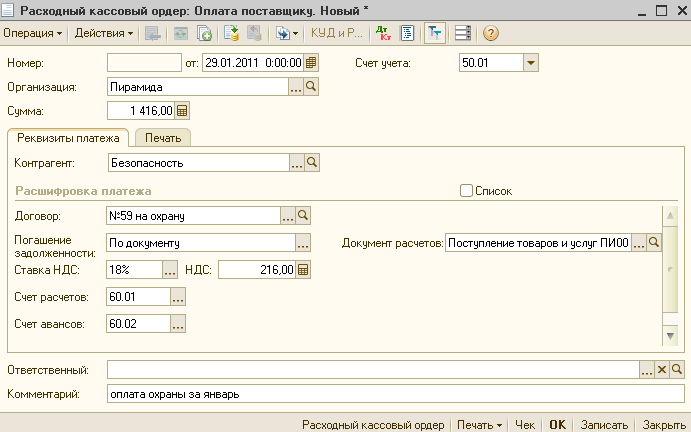The width and height of the screenshot is (691, 432).
Task: Open Организация details via magnifier icon
Action: point(311,88)
